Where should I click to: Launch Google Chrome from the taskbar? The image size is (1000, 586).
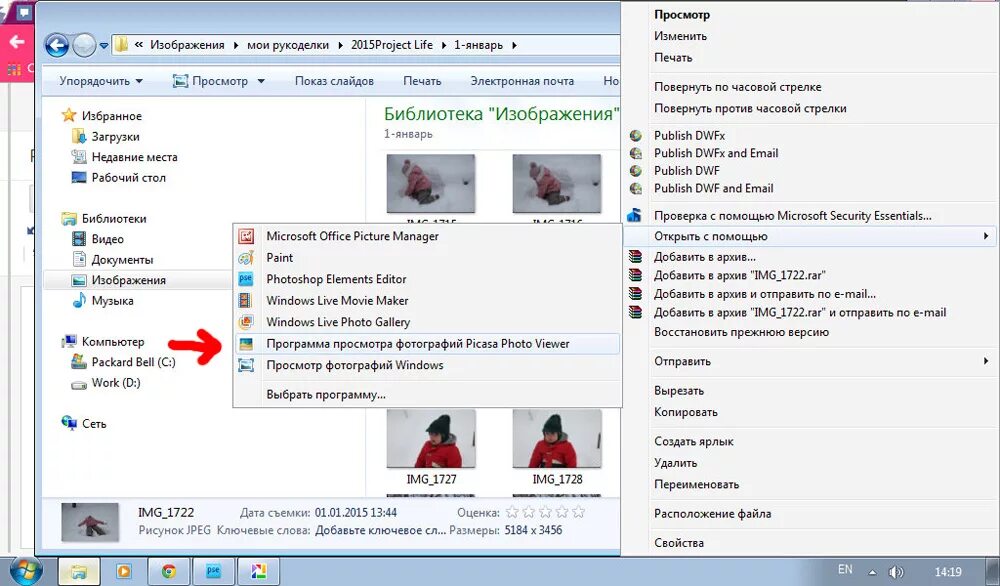(x=168, y=572)
